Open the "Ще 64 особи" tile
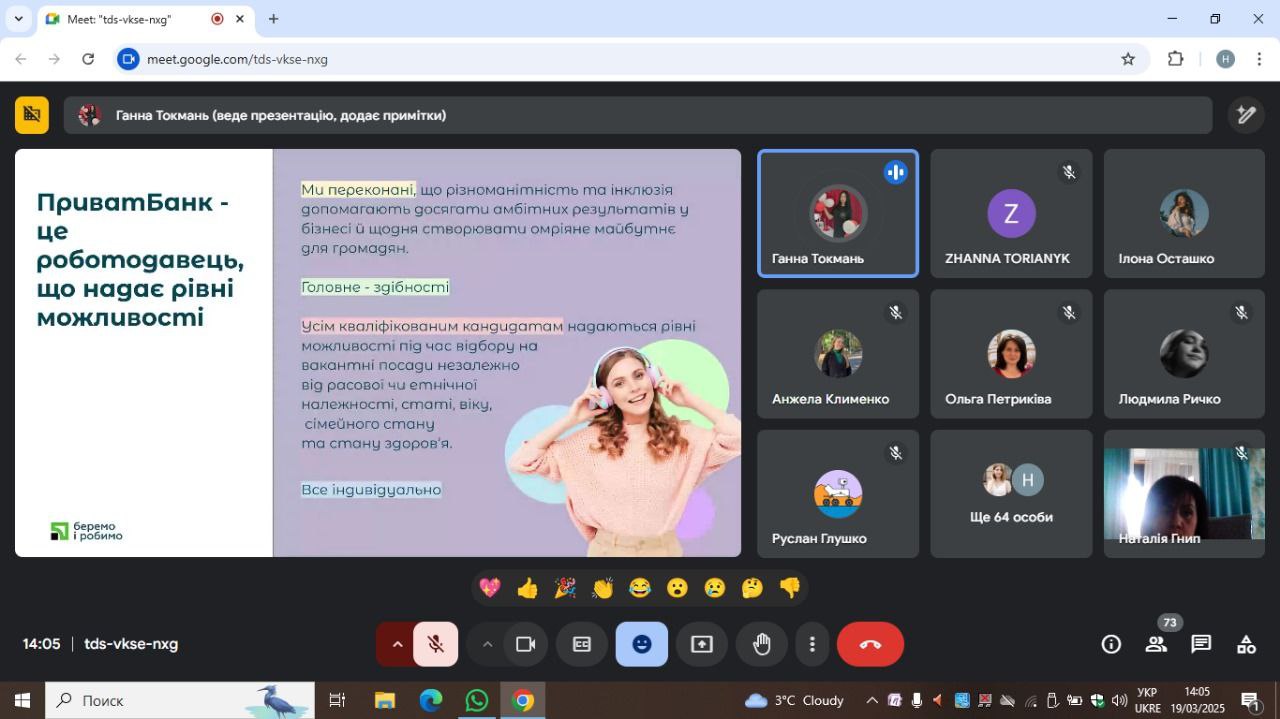 click(x=1011, y=493)
